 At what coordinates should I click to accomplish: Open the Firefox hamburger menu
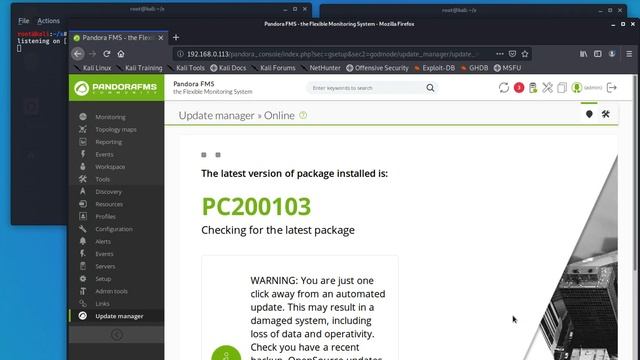click(629, 54)
